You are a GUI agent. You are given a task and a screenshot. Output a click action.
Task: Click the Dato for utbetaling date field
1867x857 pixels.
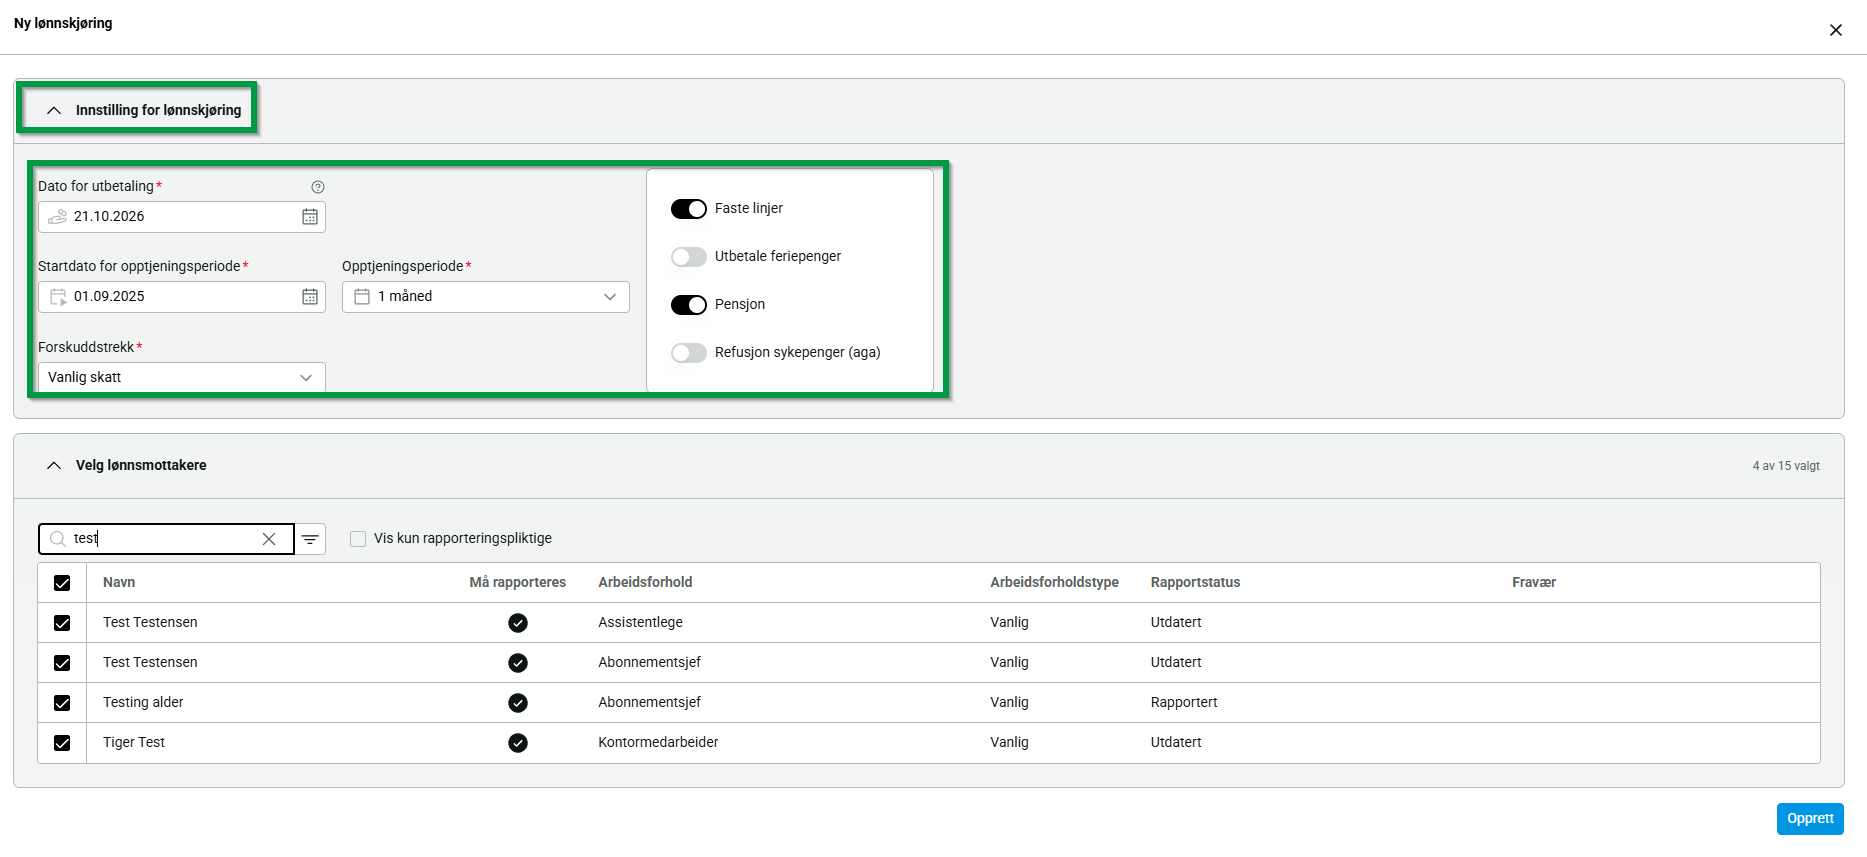coord(182,217)
